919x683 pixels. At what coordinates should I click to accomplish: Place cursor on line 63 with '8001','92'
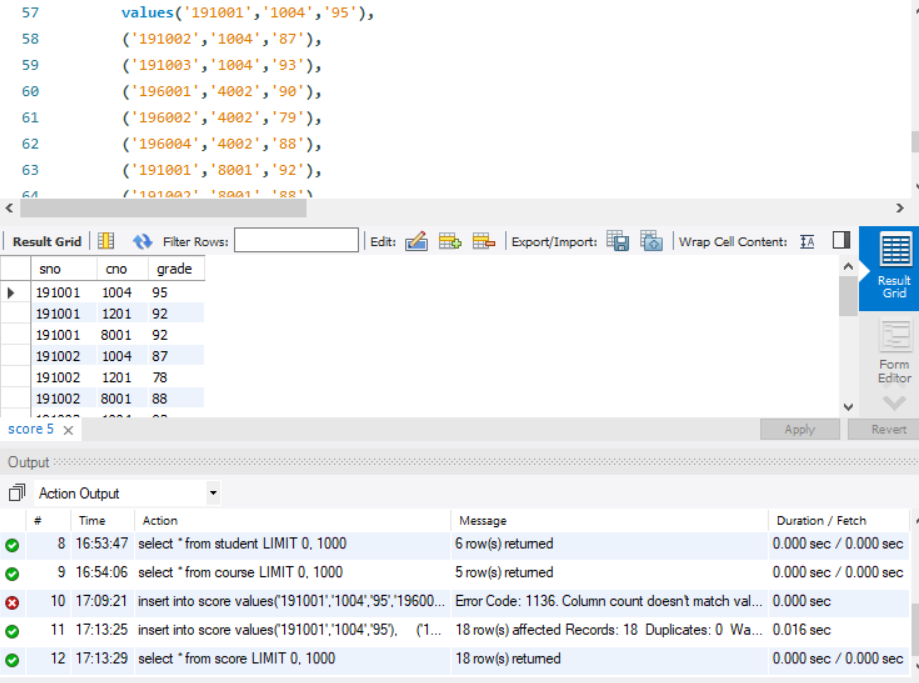222,171
